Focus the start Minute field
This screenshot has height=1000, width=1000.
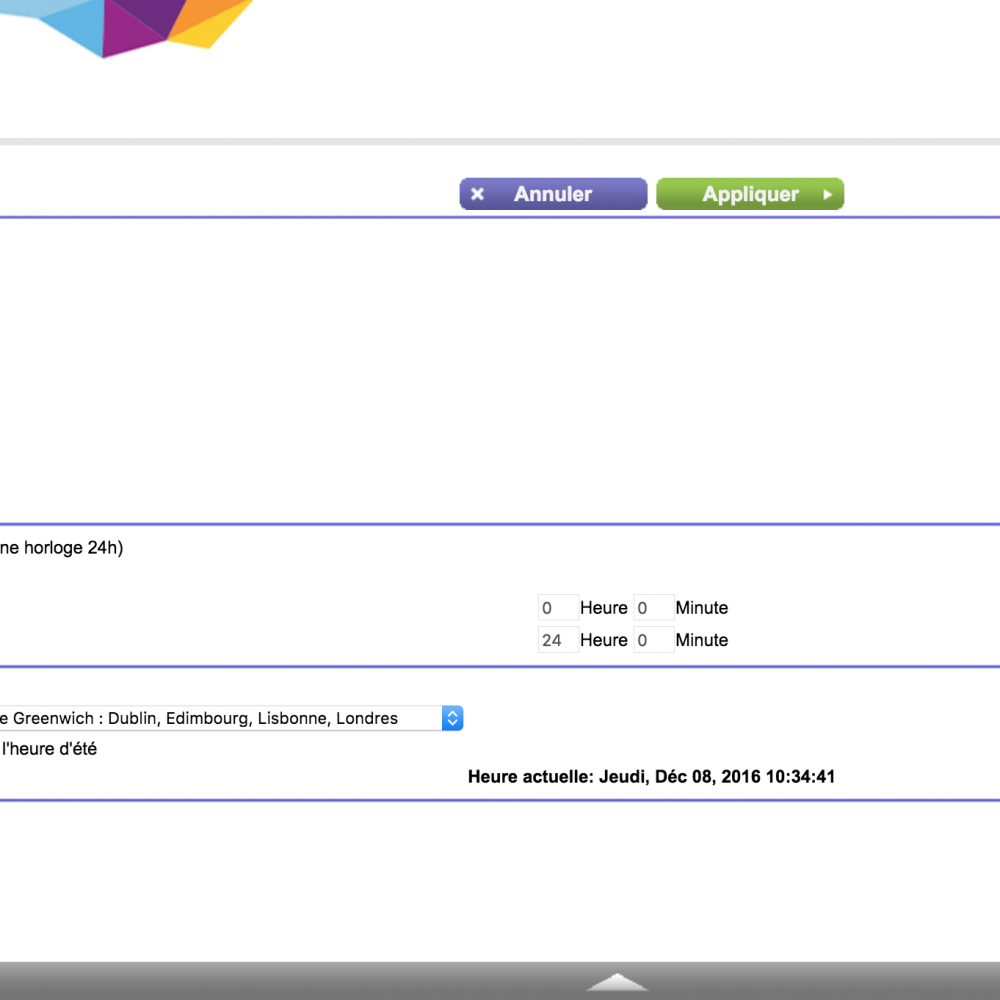(x=654, y=608)
